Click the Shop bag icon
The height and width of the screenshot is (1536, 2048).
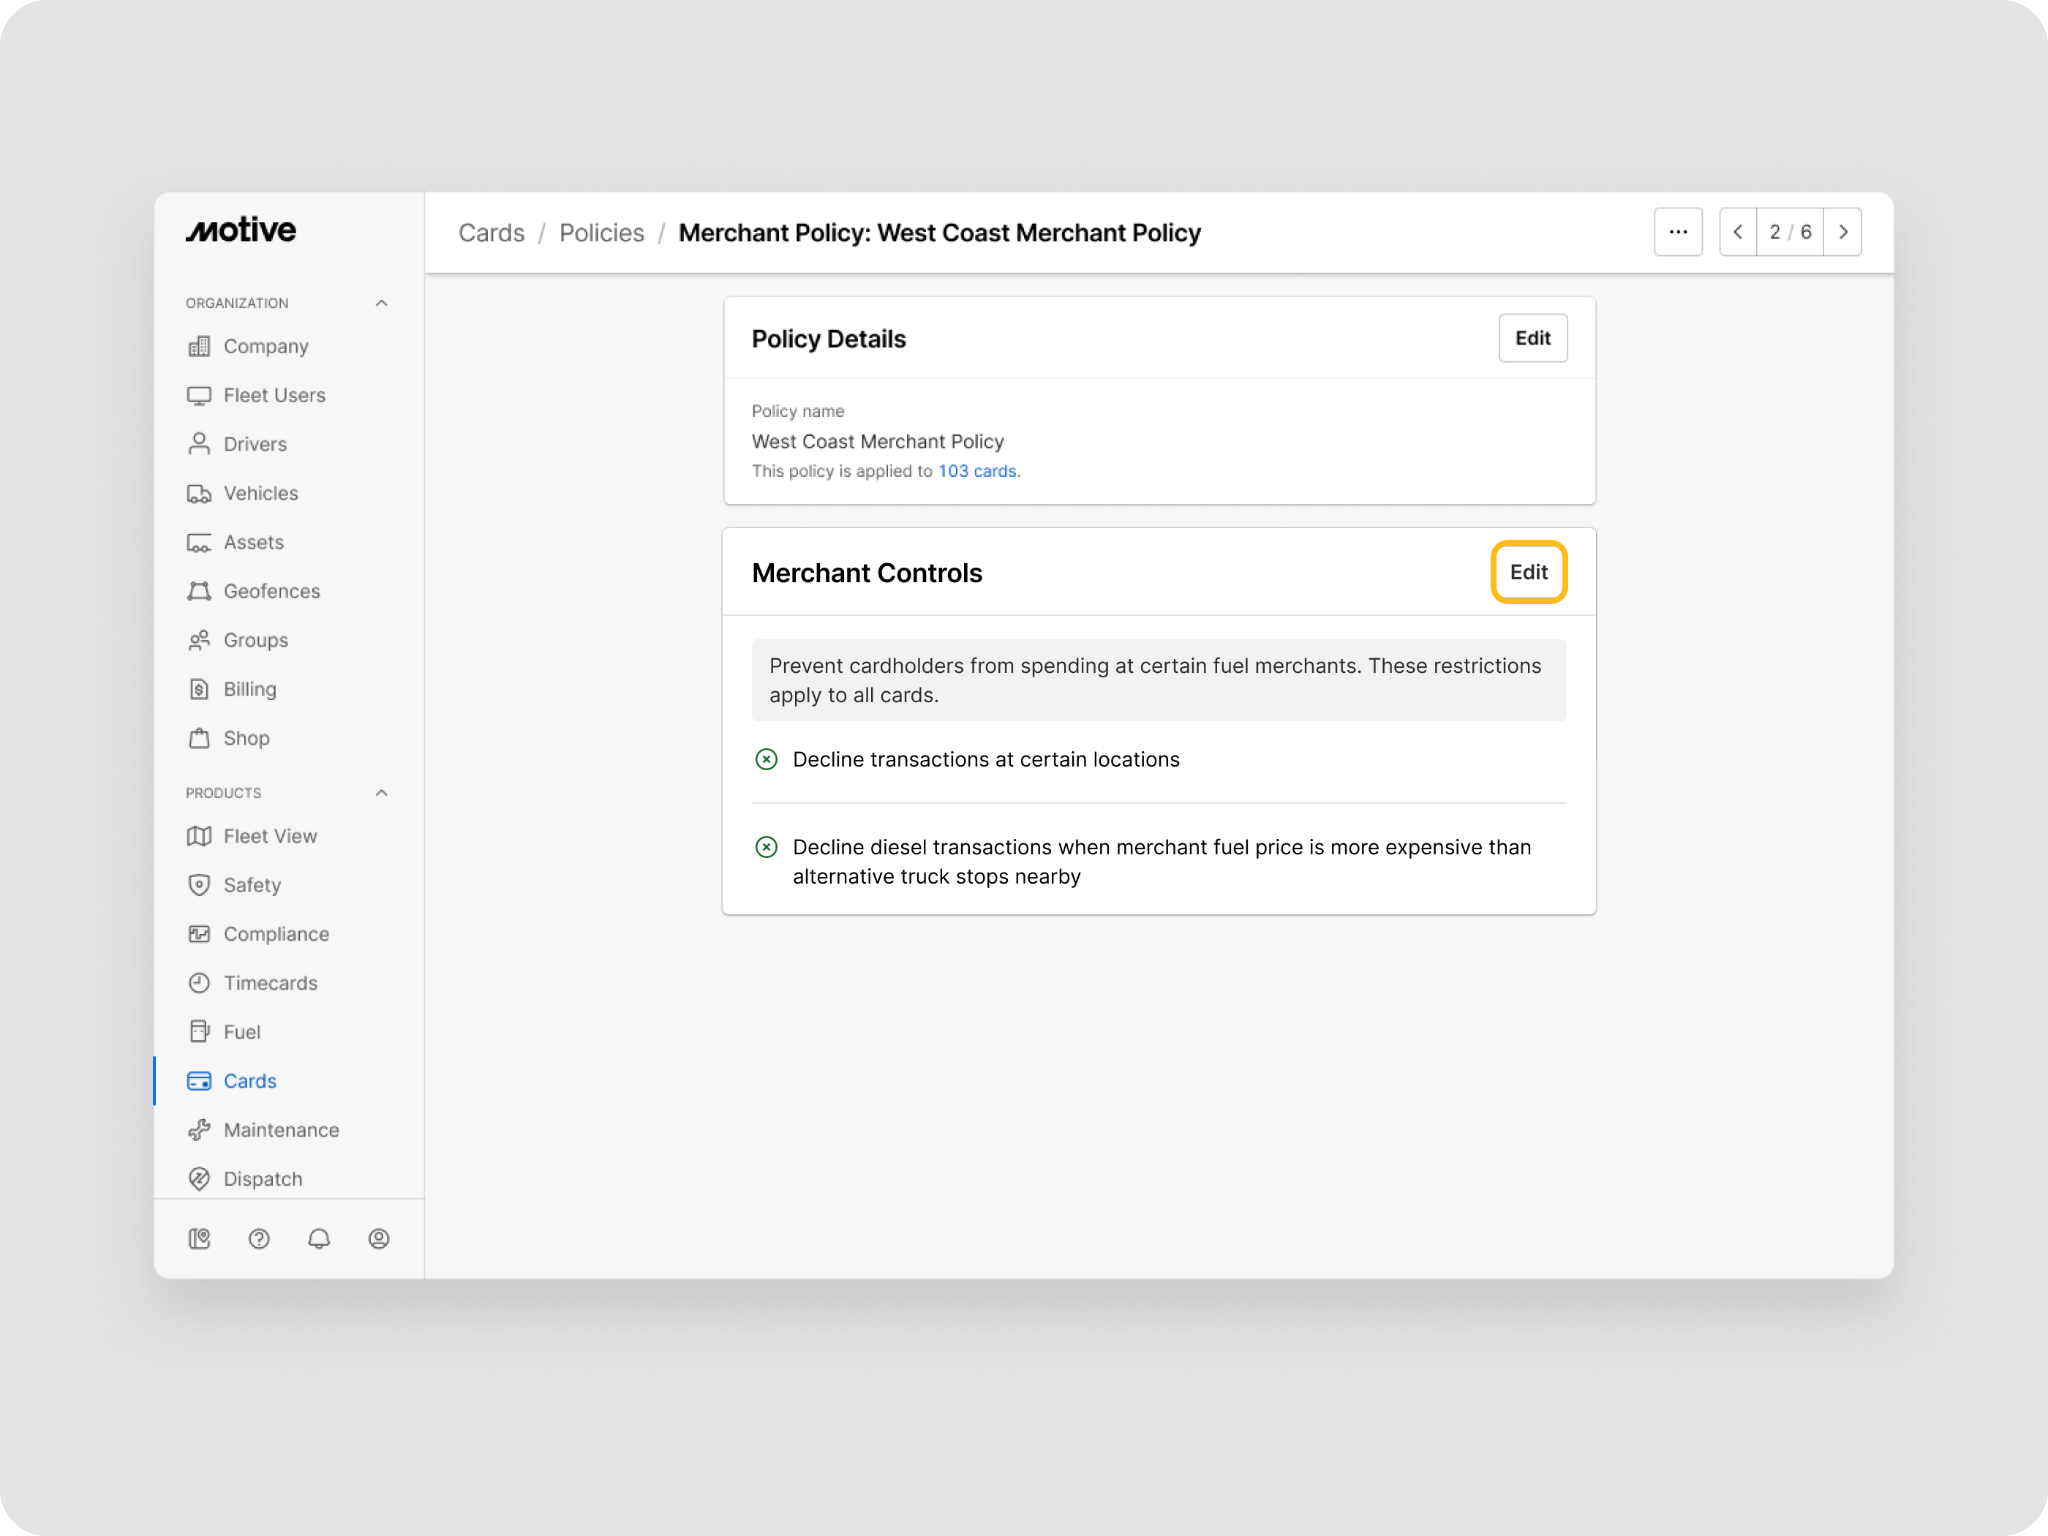(199, 738)
